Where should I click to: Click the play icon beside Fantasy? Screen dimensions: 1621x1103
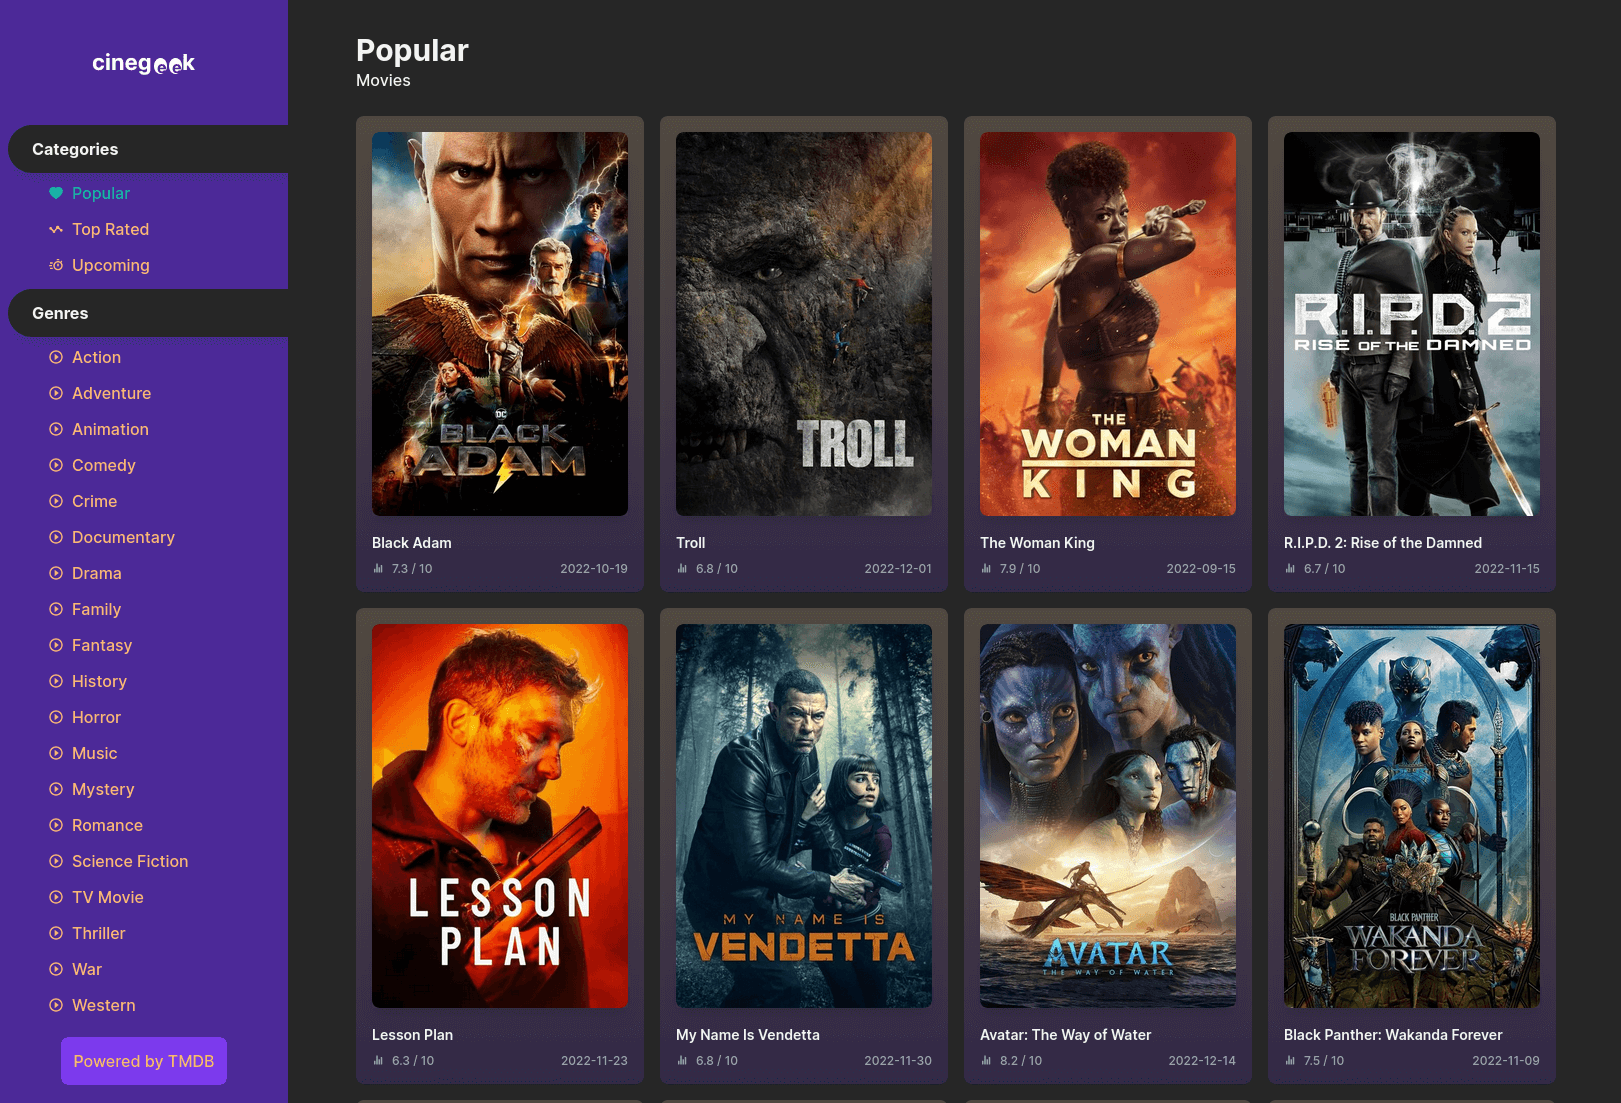point(56,645)
